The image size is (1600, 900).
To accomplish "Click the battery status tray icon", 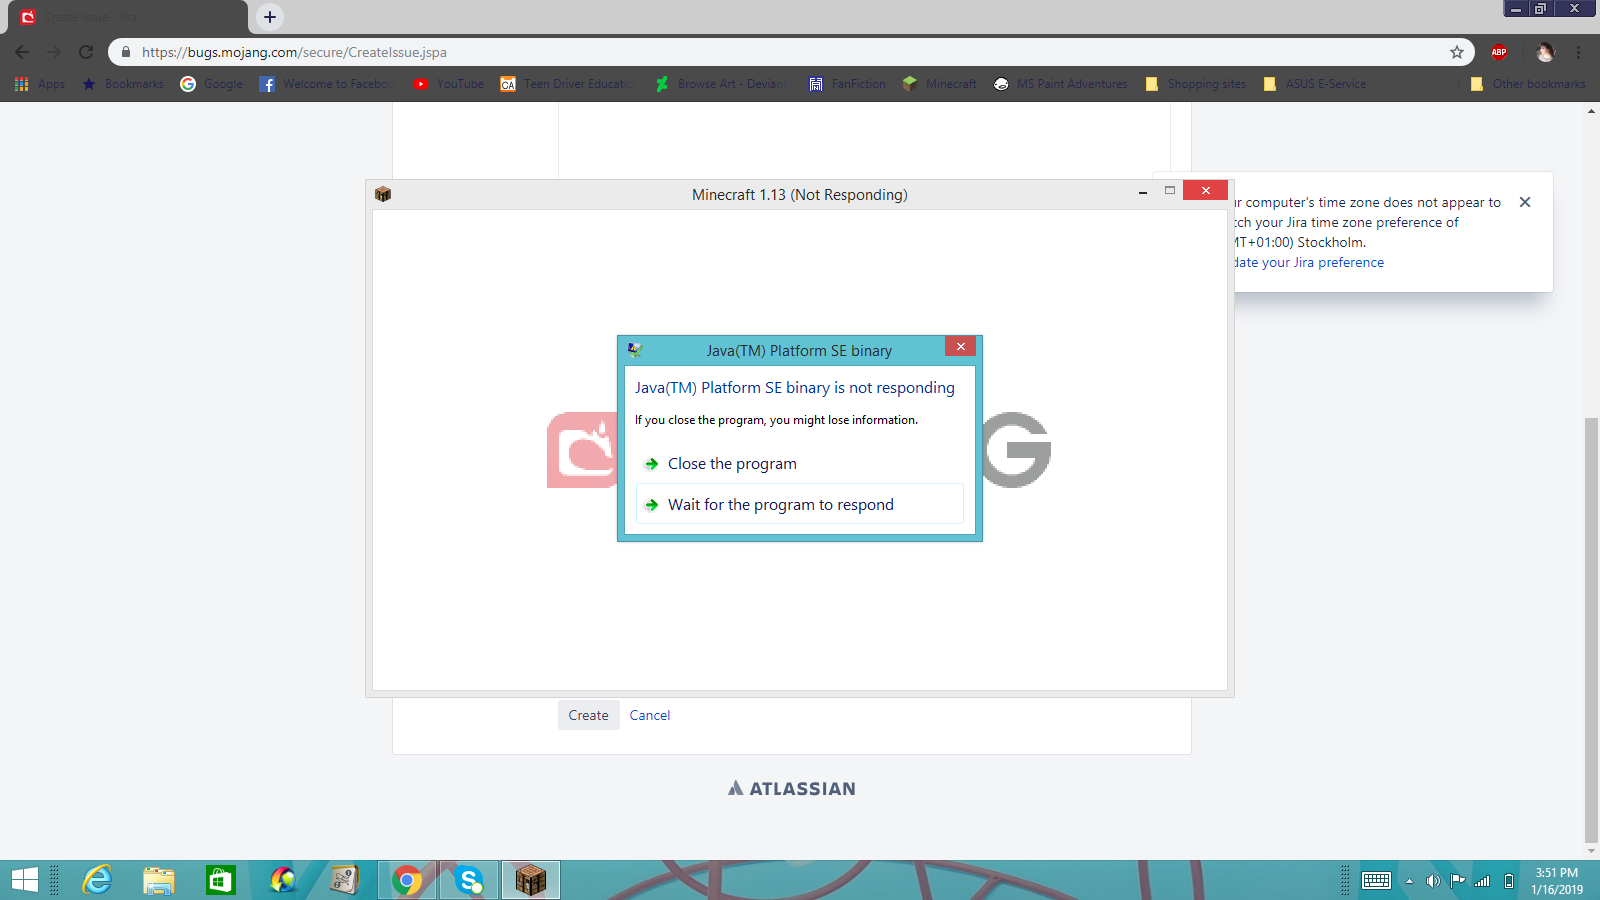I will tap(1509, 881).
